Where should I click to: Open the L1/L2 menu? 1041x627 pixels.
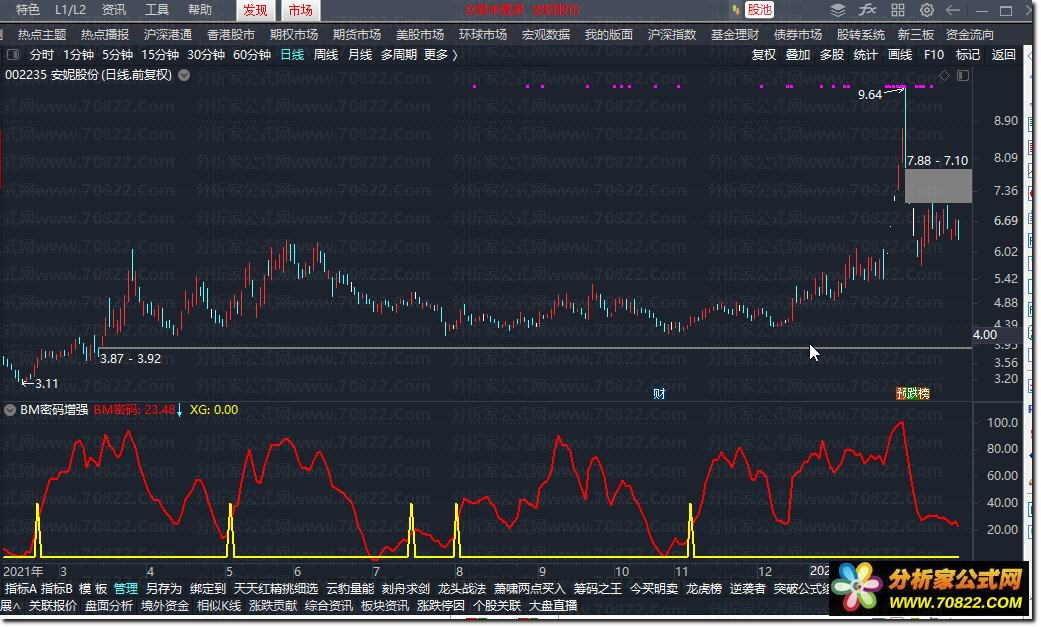(x=70, y=10)
